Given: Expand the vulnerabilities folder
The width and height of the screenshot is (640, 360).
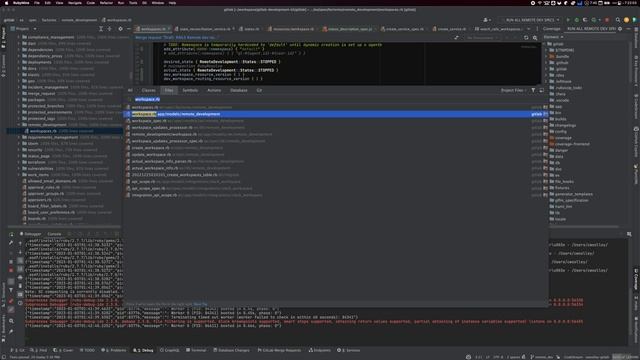Looking at the screenshot, I should tap(19, 169).
